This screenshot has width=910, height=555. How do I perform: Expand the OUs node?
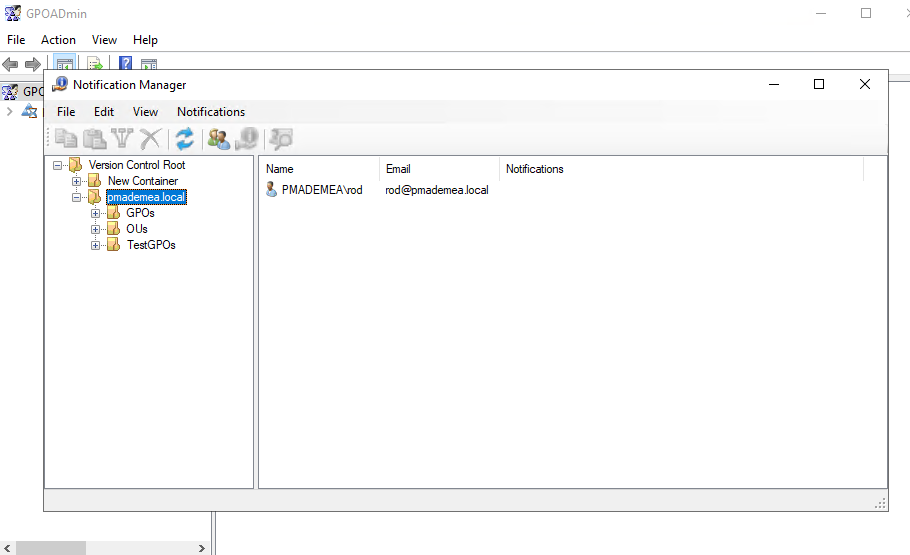[95, 229]
